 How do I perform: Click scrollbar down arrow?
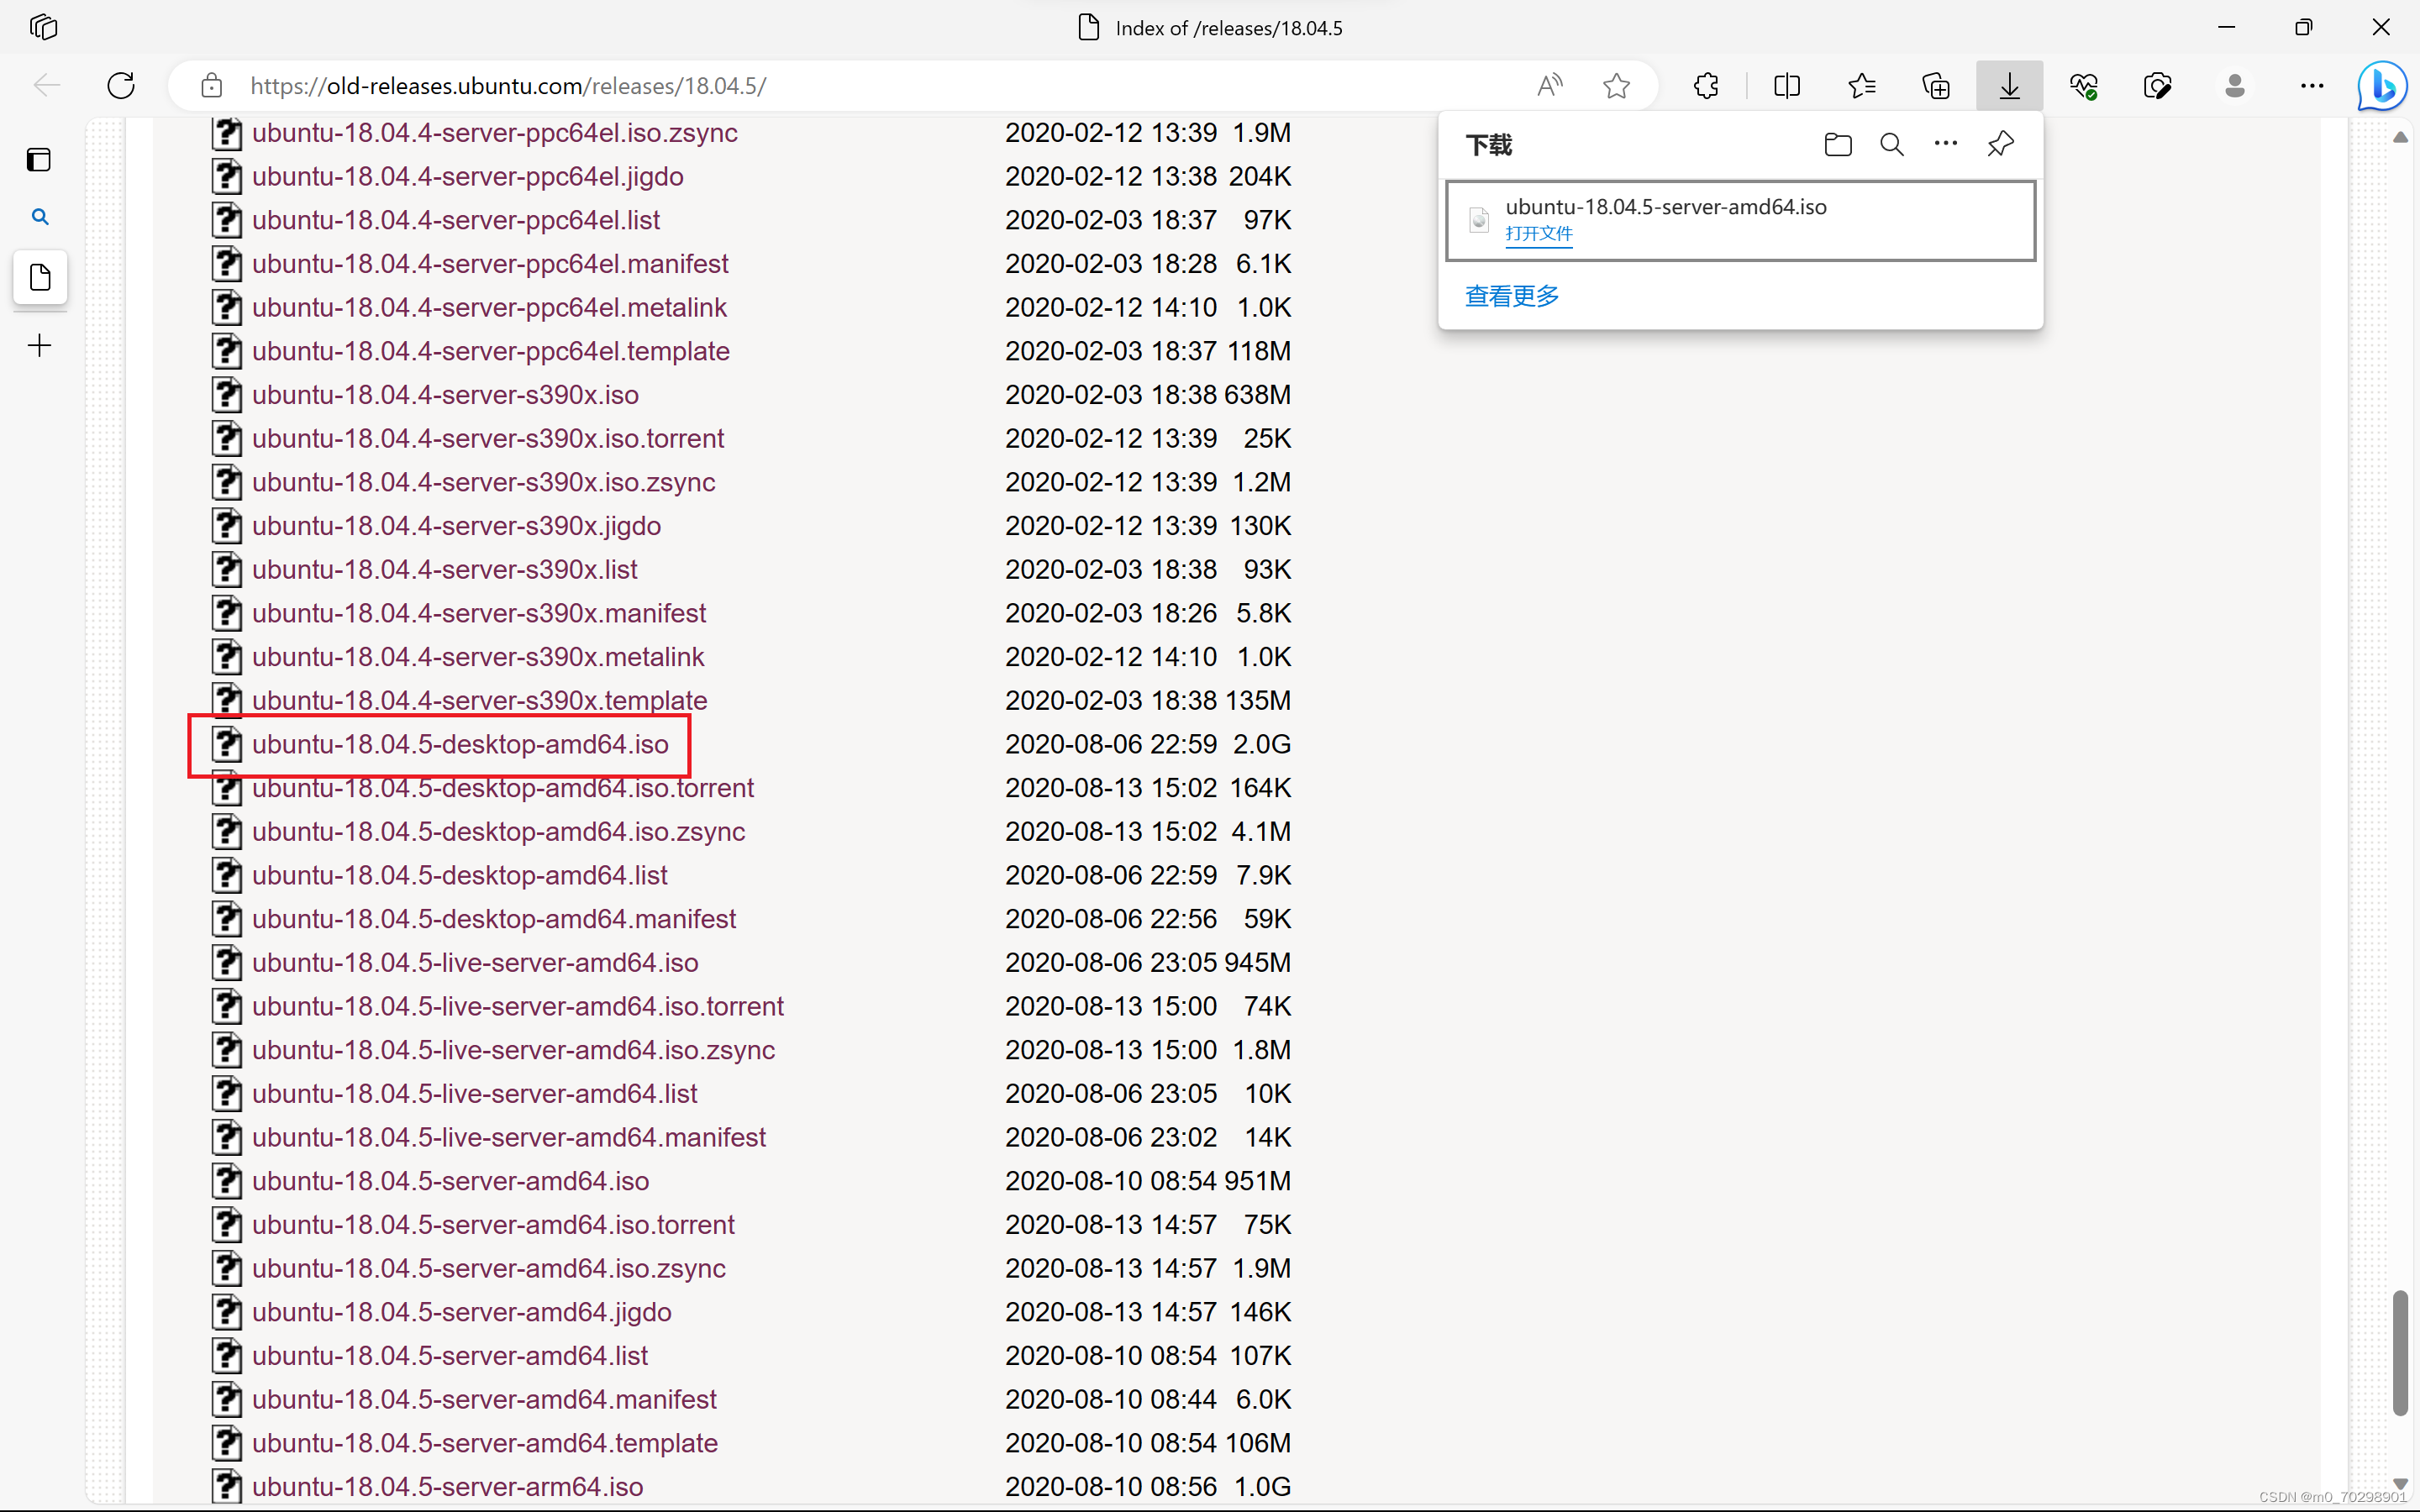coord(2400,1483)
